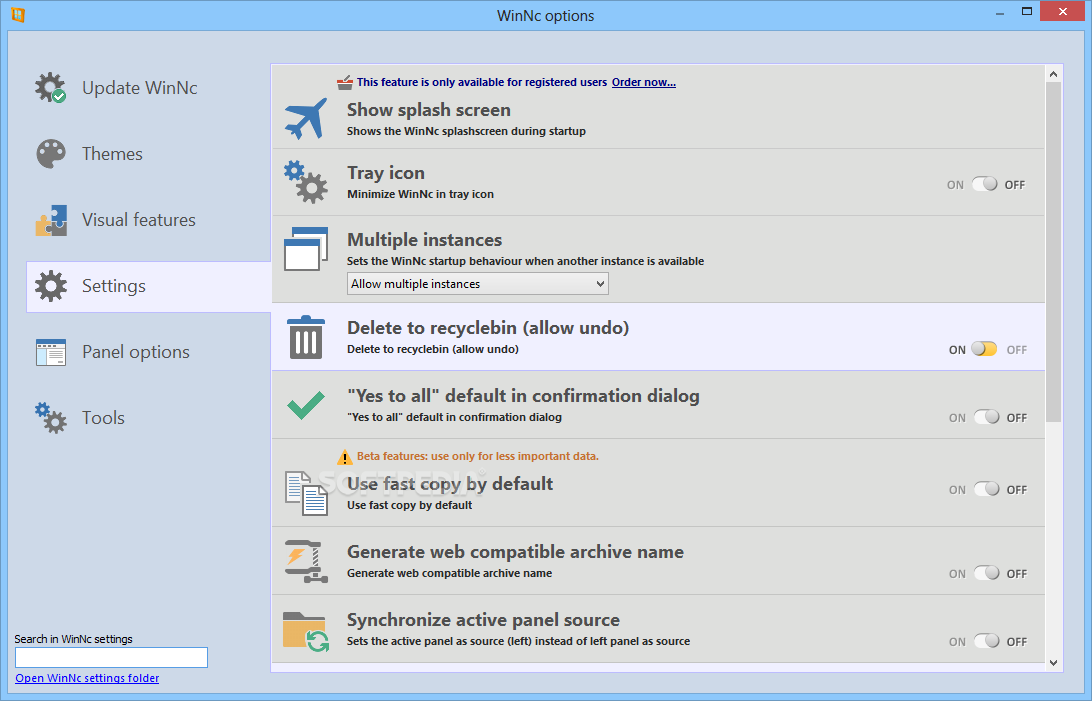Toggle Delete to recyclebin switch
This screenshot has width=1092, height=701.
(985, 349)
